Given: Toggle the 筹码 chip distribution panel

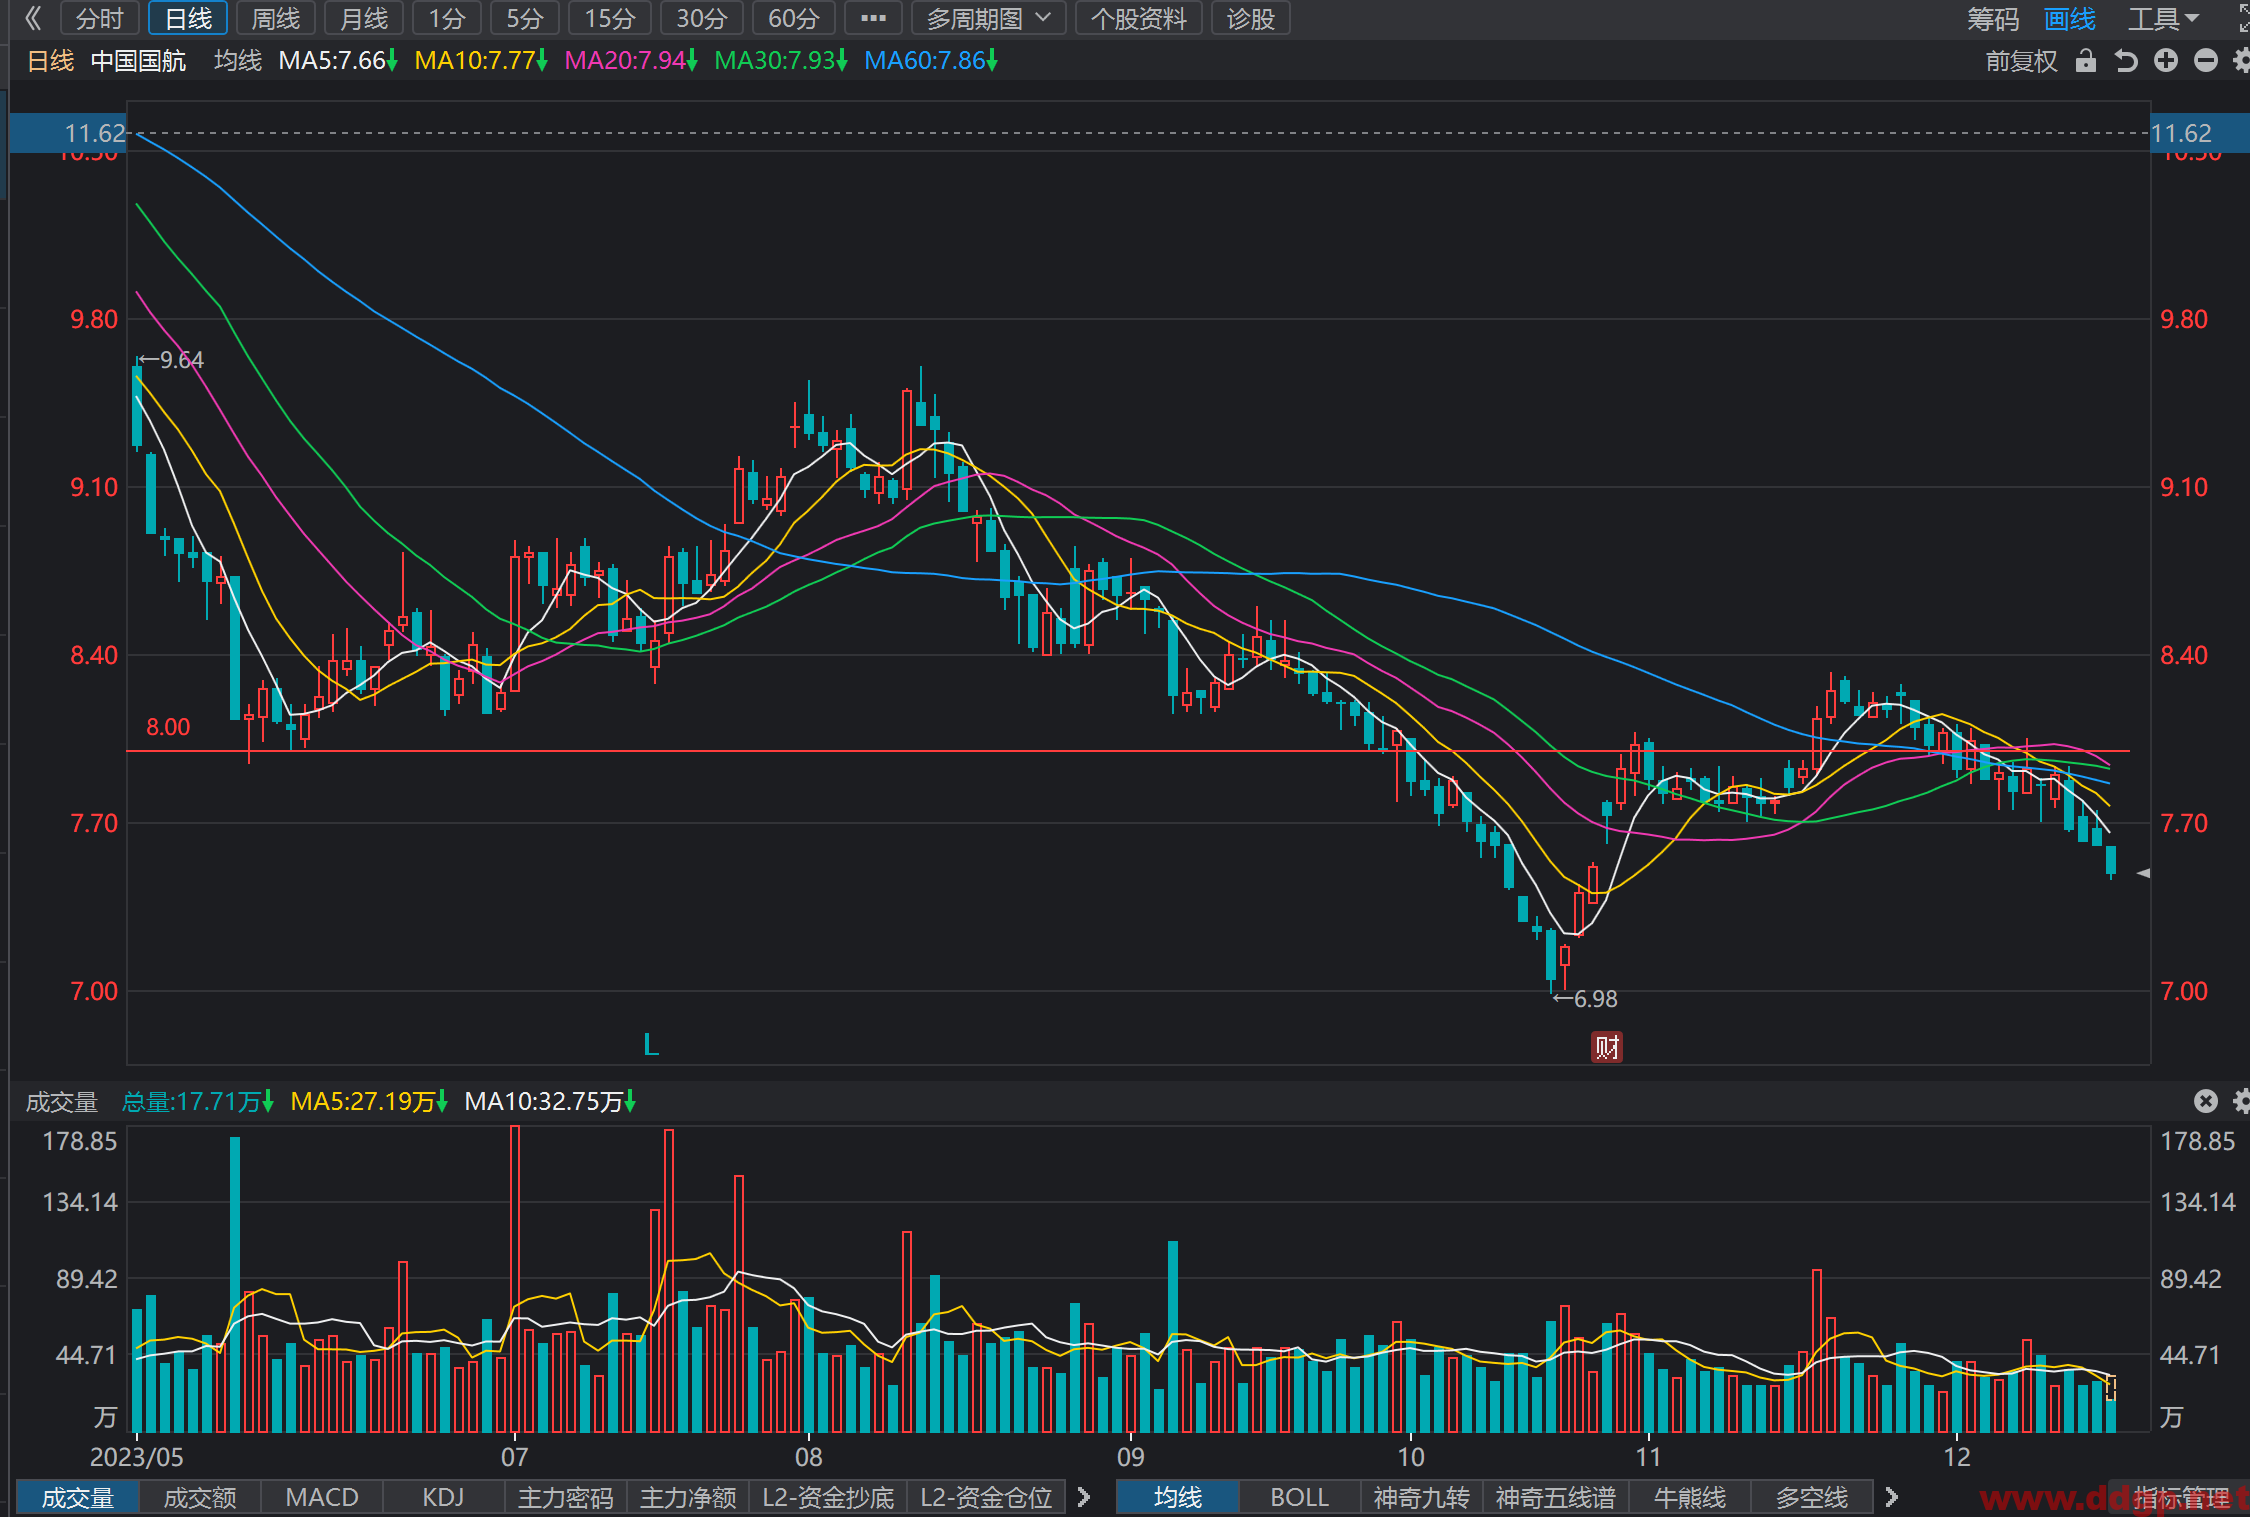Looking at the screenshot, I should pyautogui.click(x=1993, y=19).
